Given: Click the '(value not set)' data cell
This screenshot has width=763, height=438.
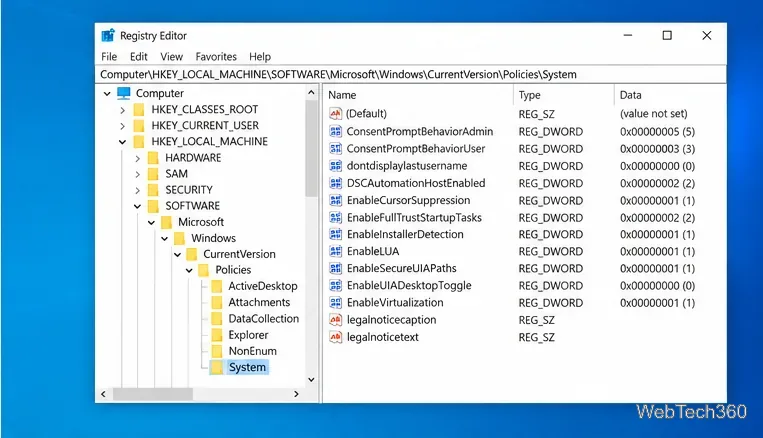Looking at the screenshot, I should (x=654, y=113).
